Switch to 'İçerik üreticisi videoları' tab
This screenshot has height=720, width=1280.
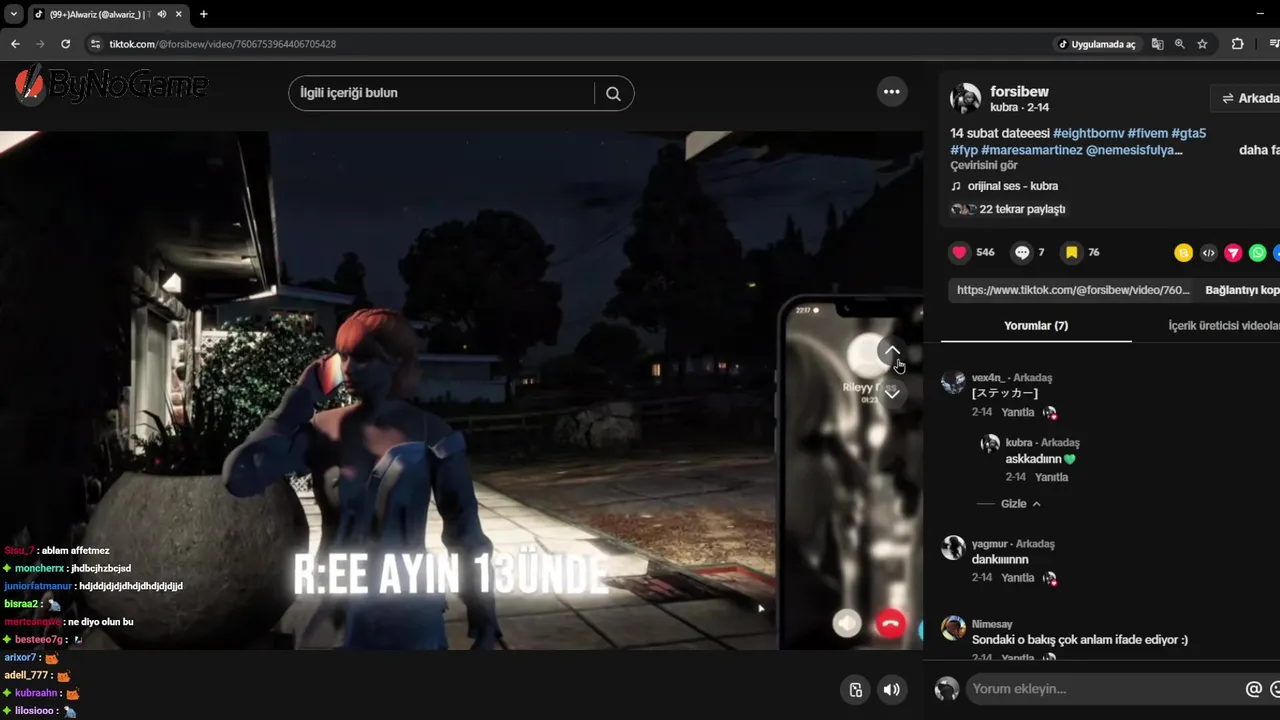1224,326
